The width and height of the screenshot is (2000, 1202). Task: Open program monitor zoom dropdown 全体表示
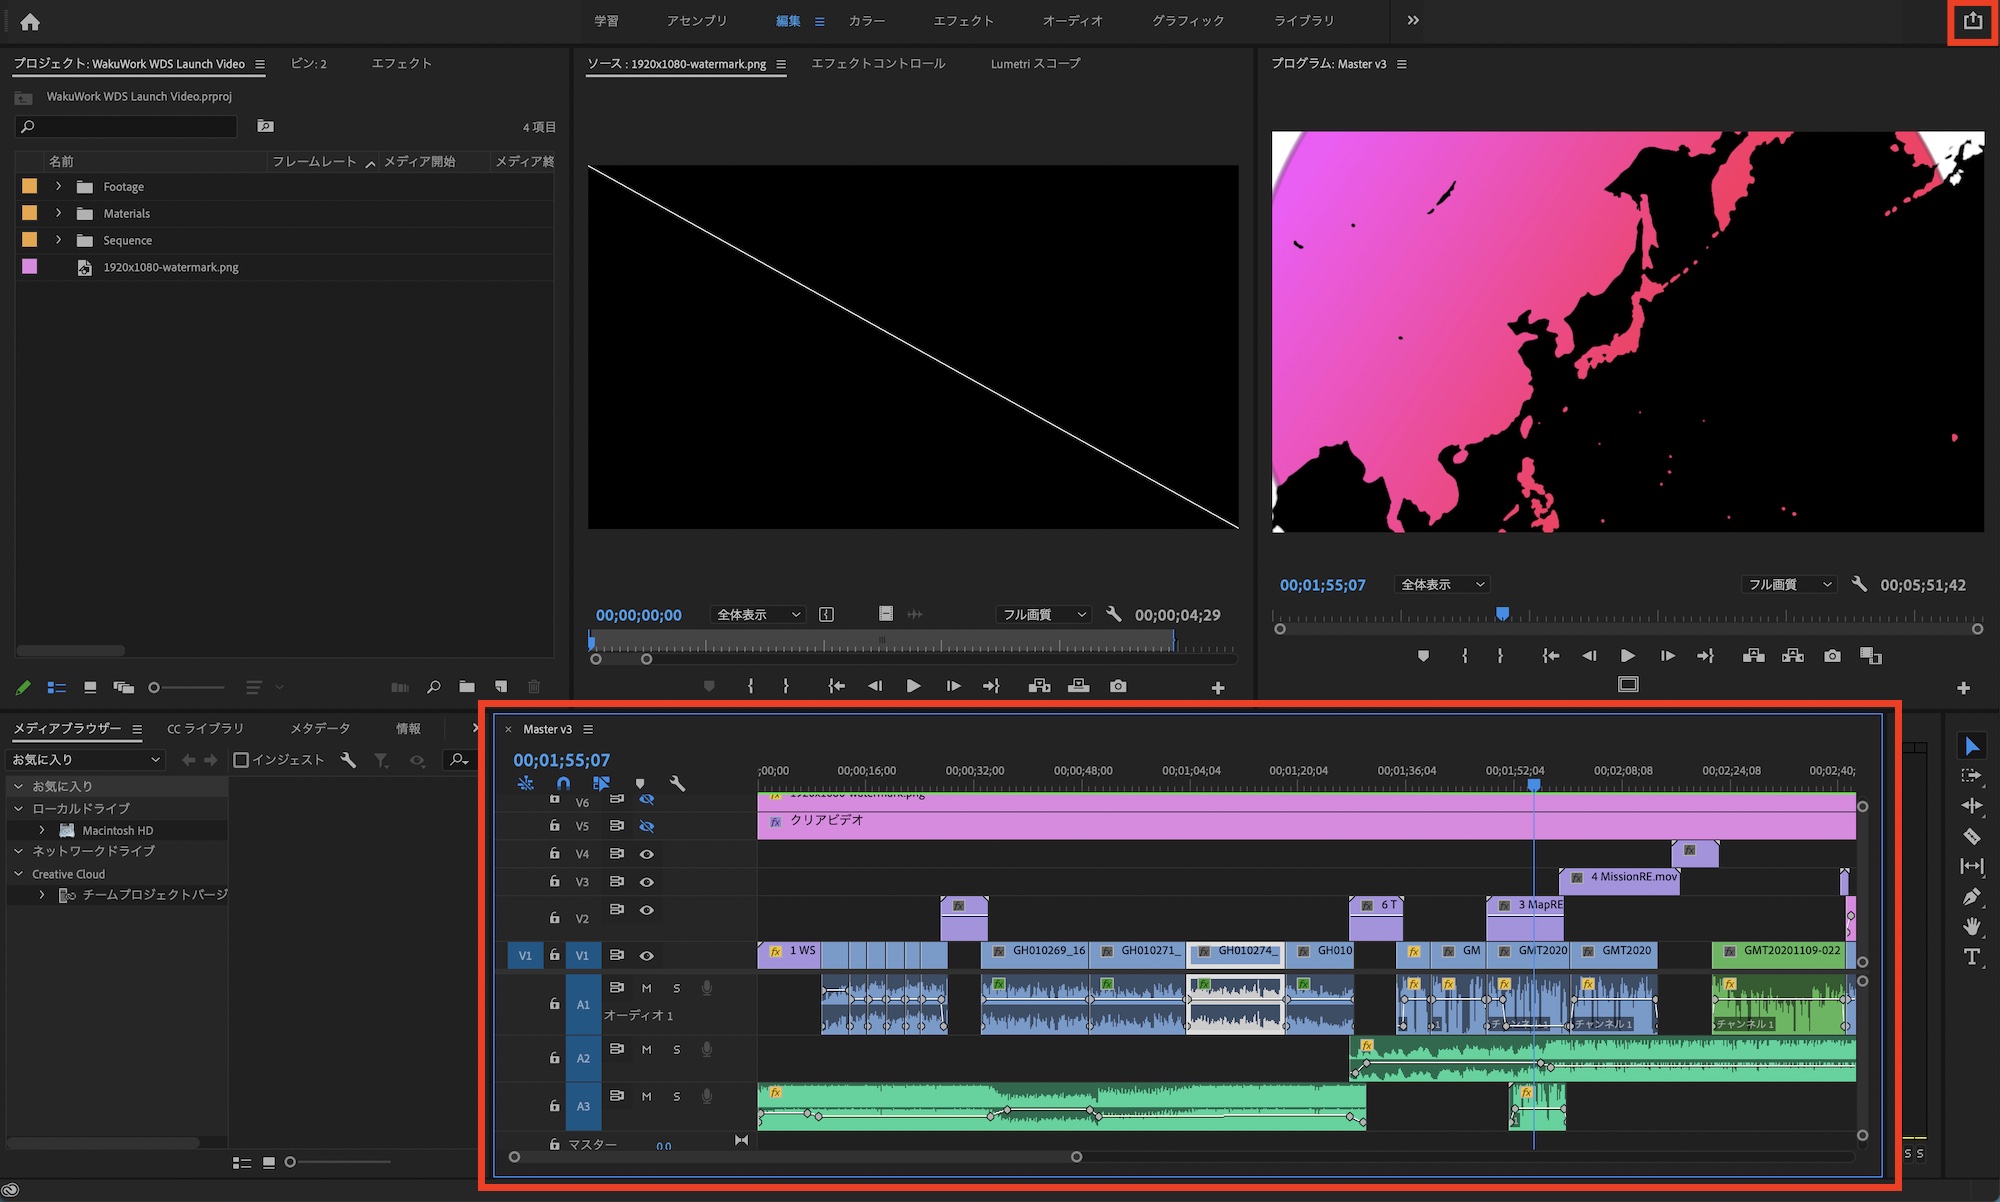coord(1442,584)
